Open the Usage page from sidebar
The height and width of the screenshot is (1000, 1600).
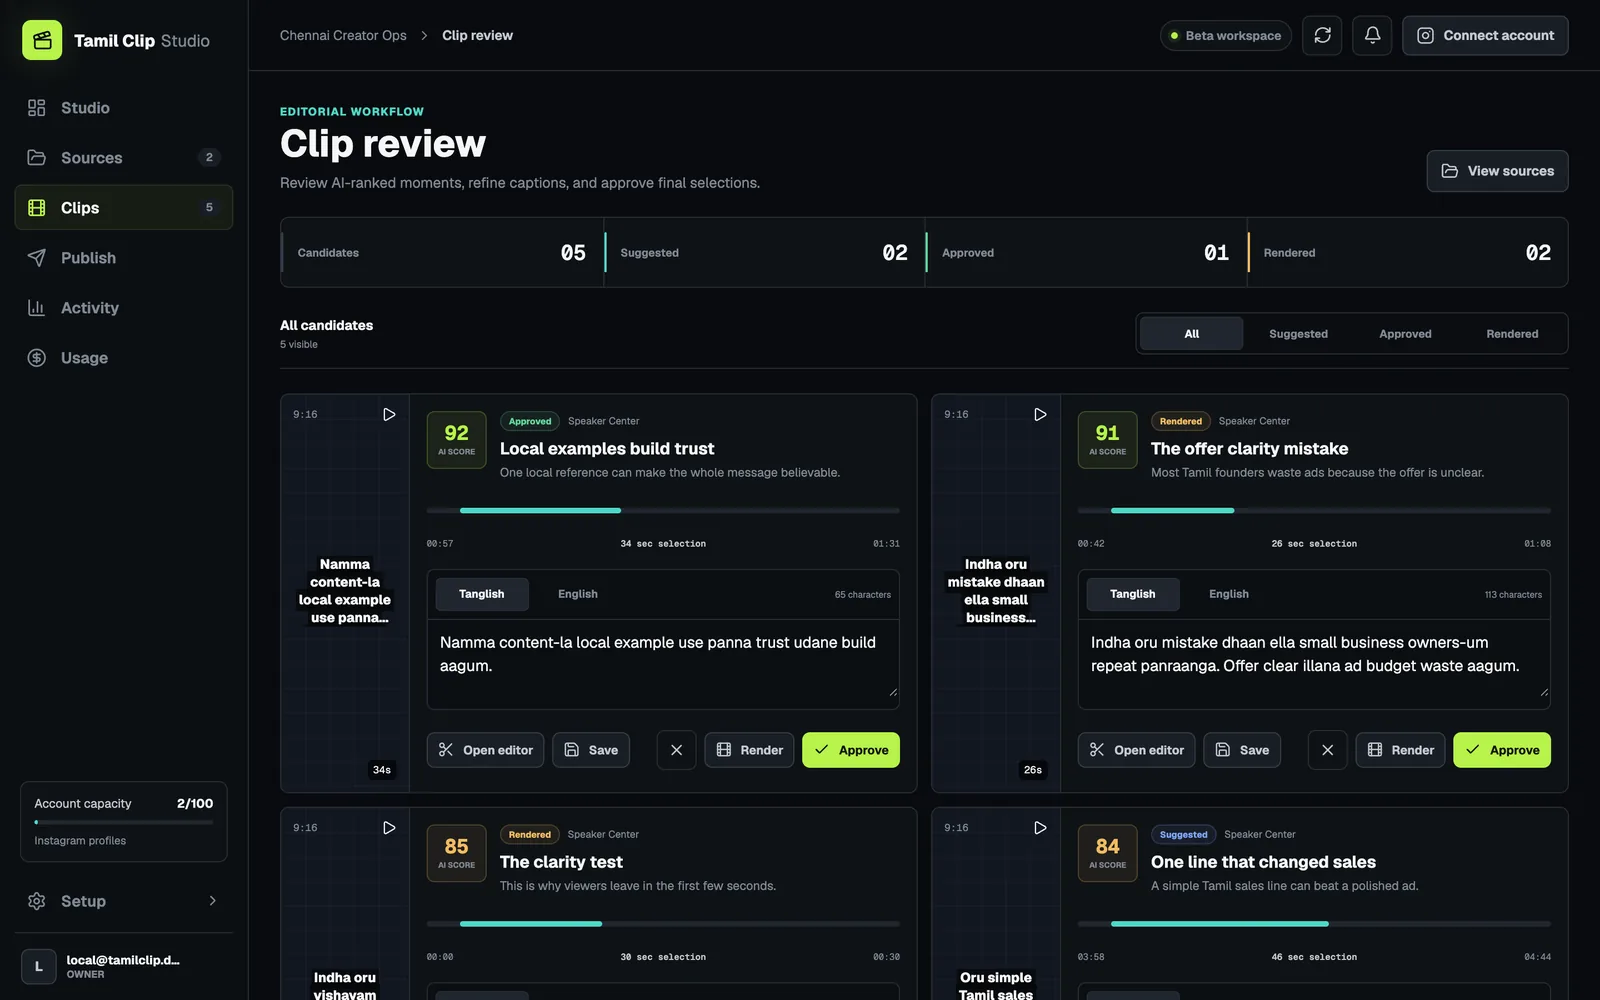point(124,358)
